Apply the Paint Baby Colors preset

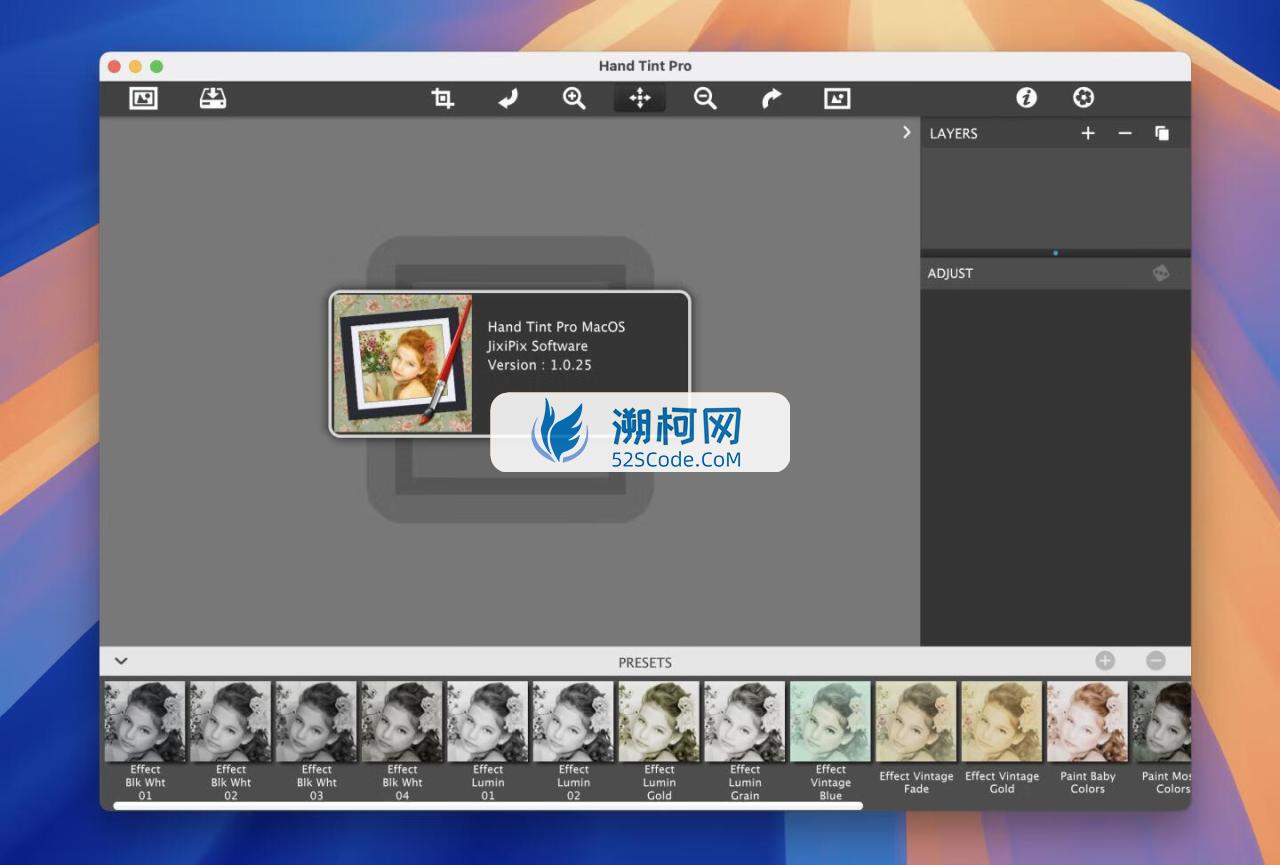[1087, 739]
